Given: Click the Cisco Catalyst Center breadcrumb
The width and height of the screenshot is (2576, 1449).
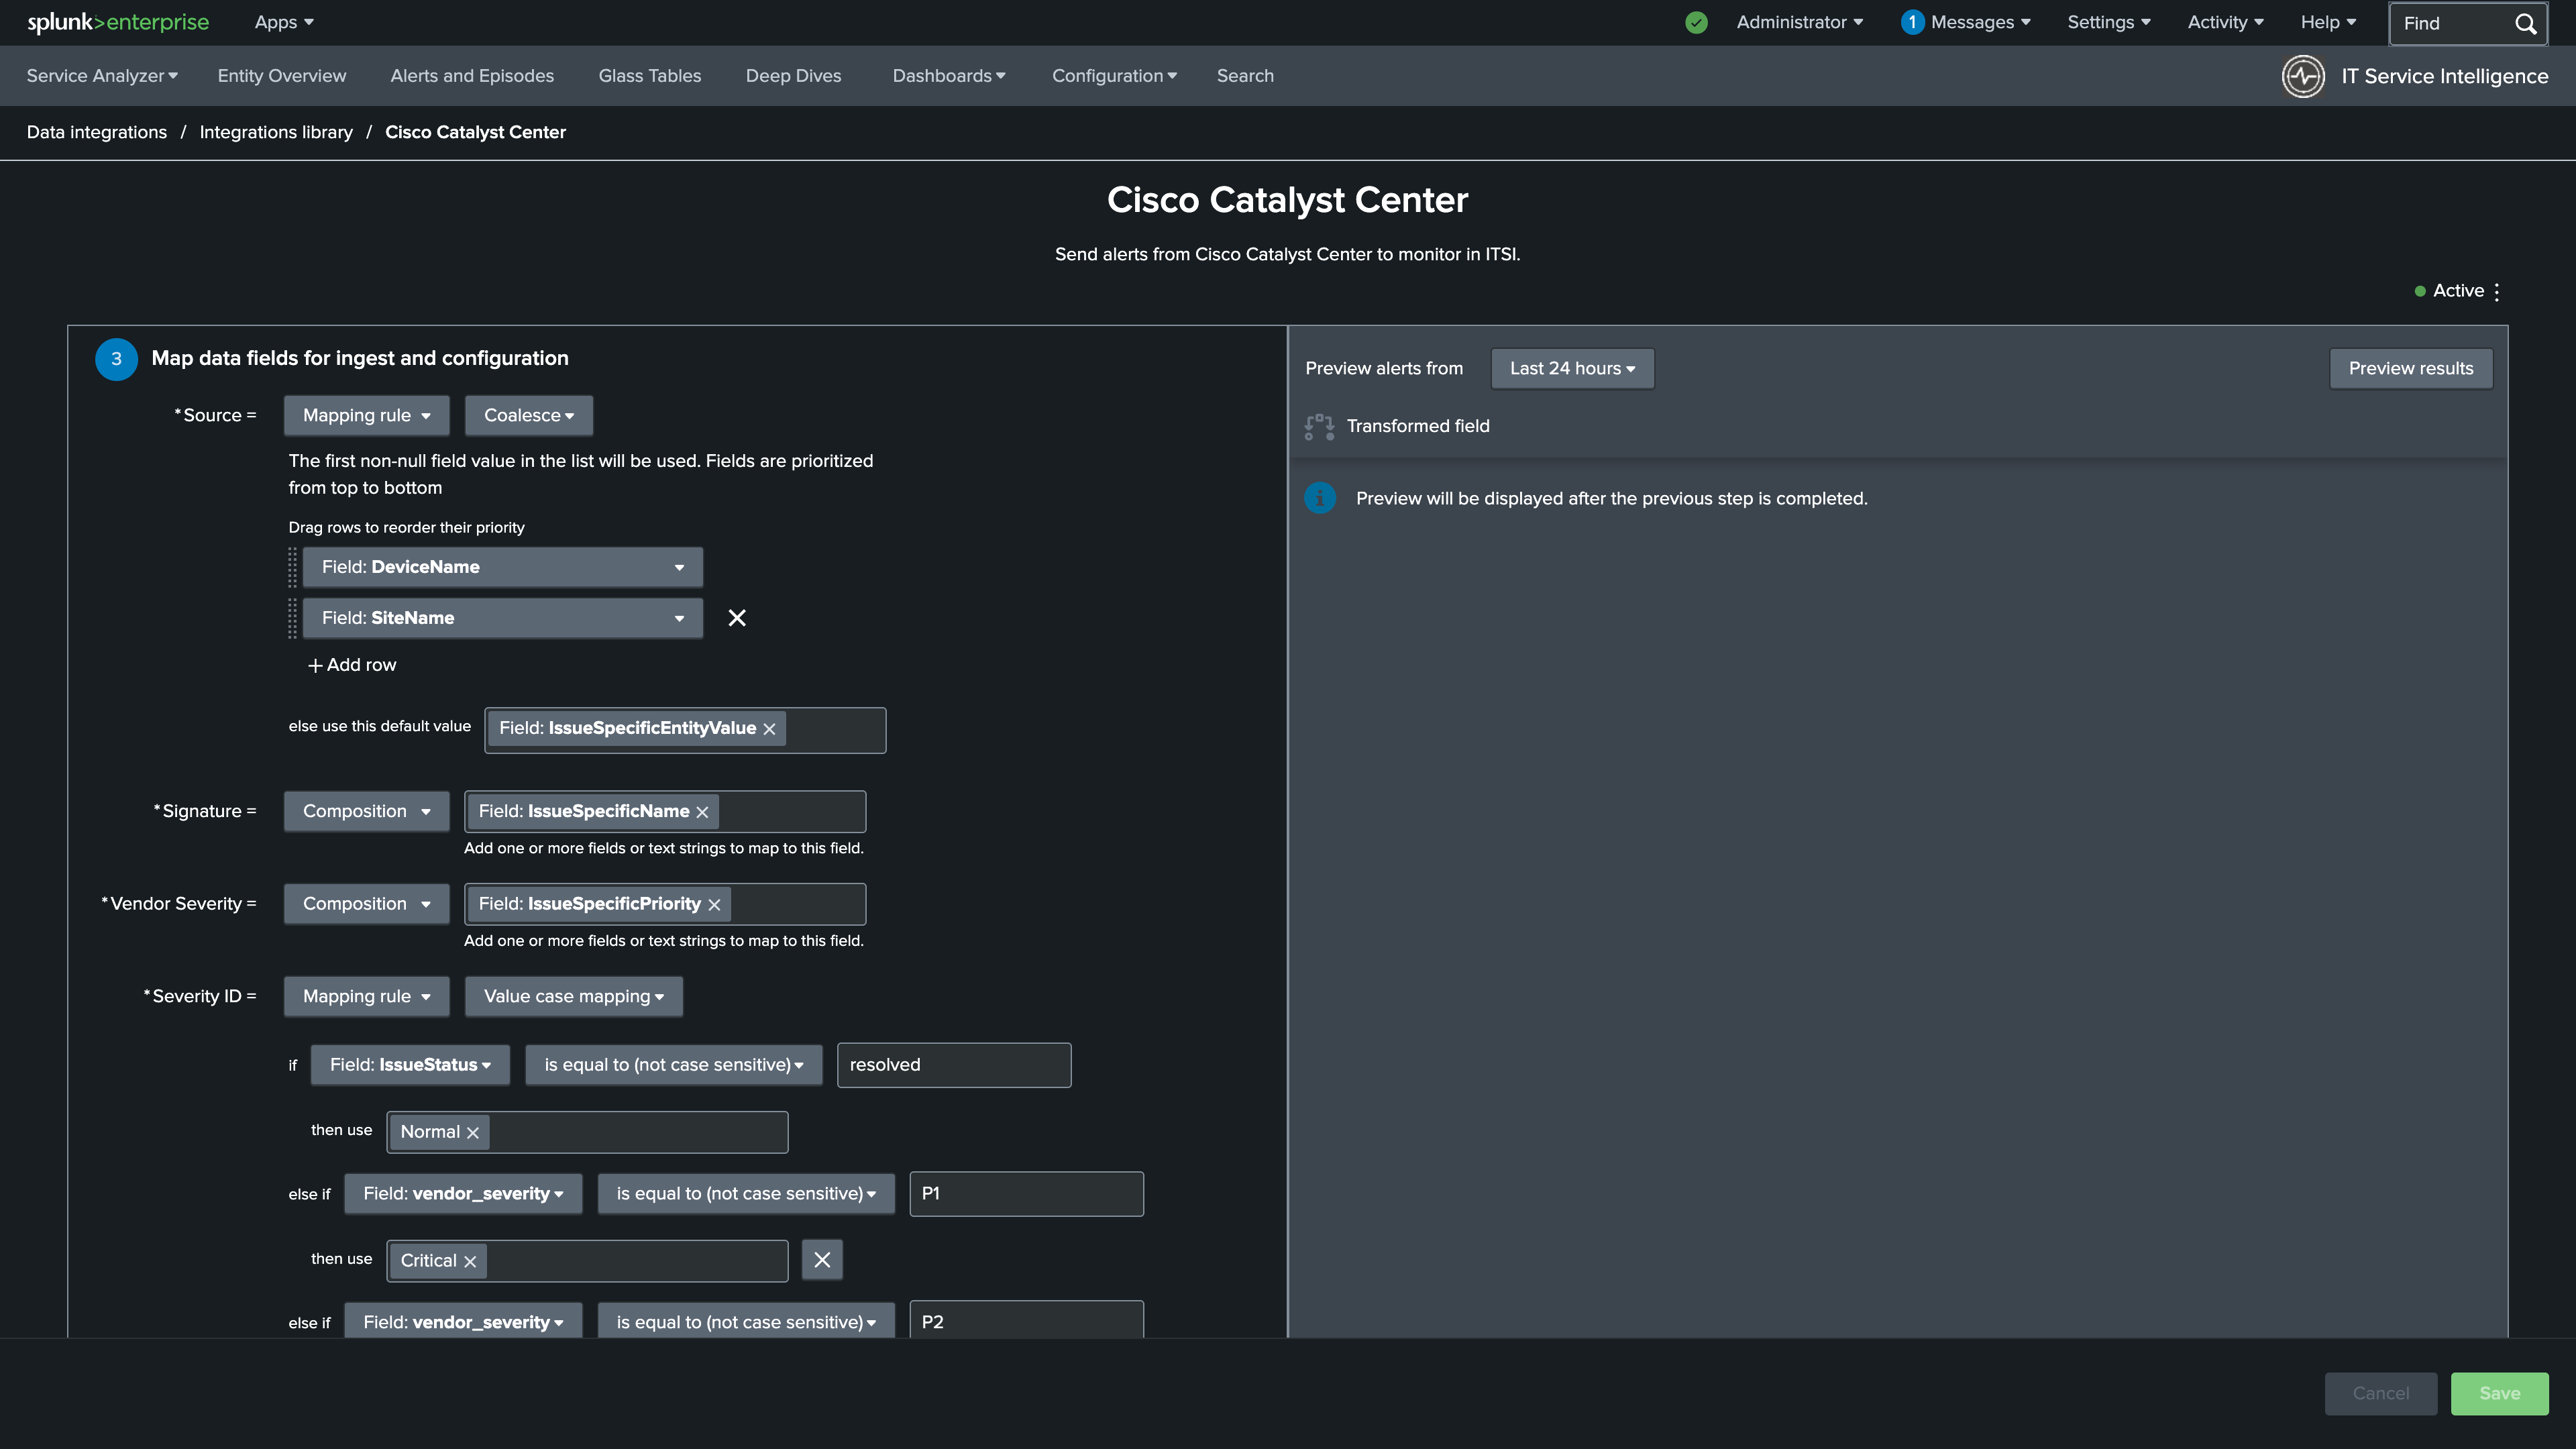Looking at the screenshot, I should coord(475,132).
